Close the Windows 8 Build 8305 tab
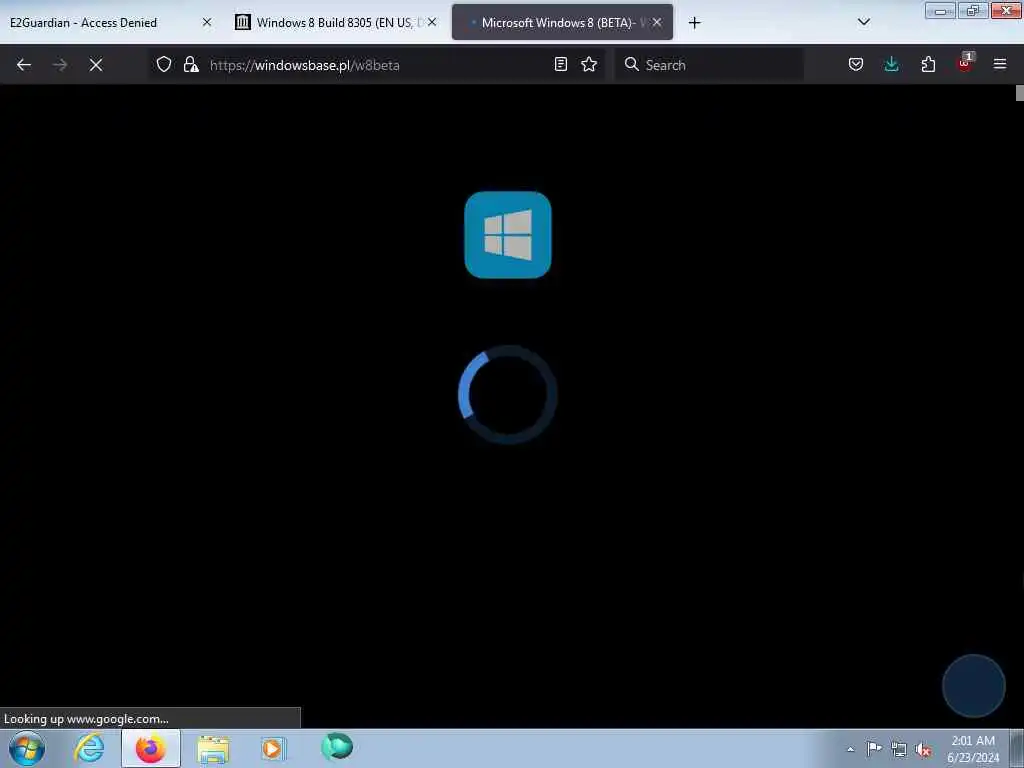 tap(432, 22)
